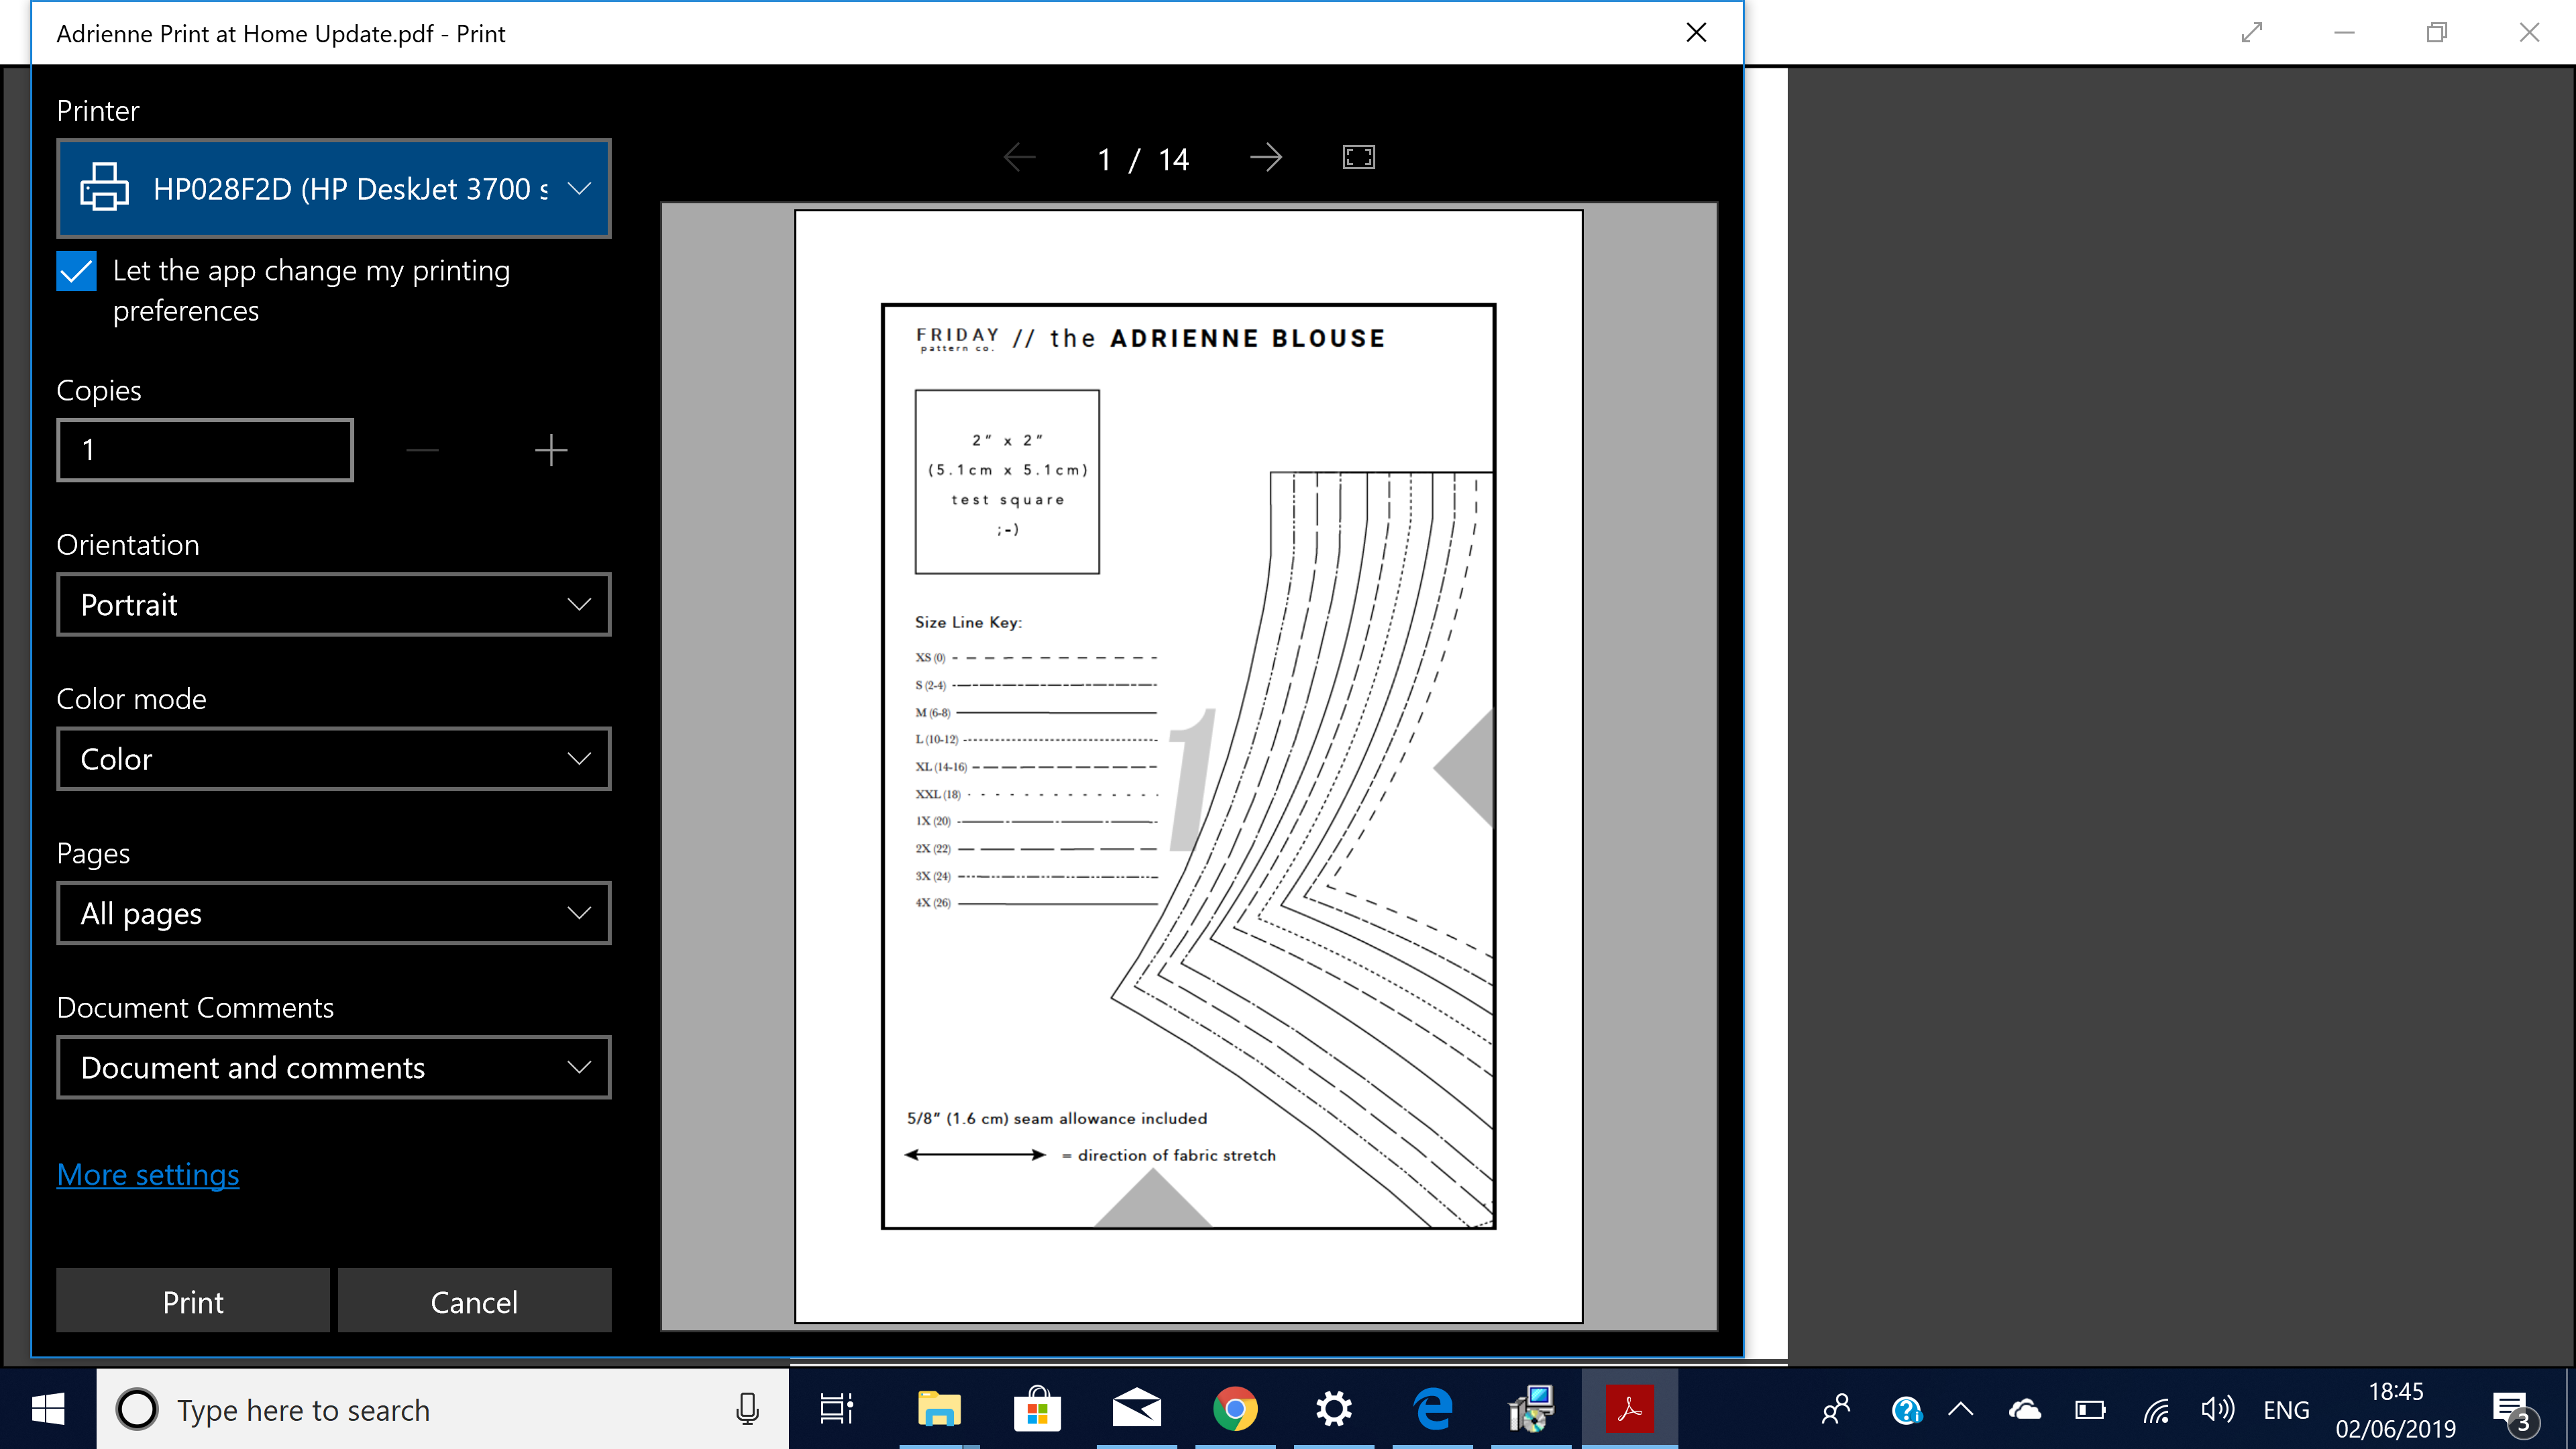Close the Print dialog
The image size is (2576, 1449).
click(x=1696, y=33)
